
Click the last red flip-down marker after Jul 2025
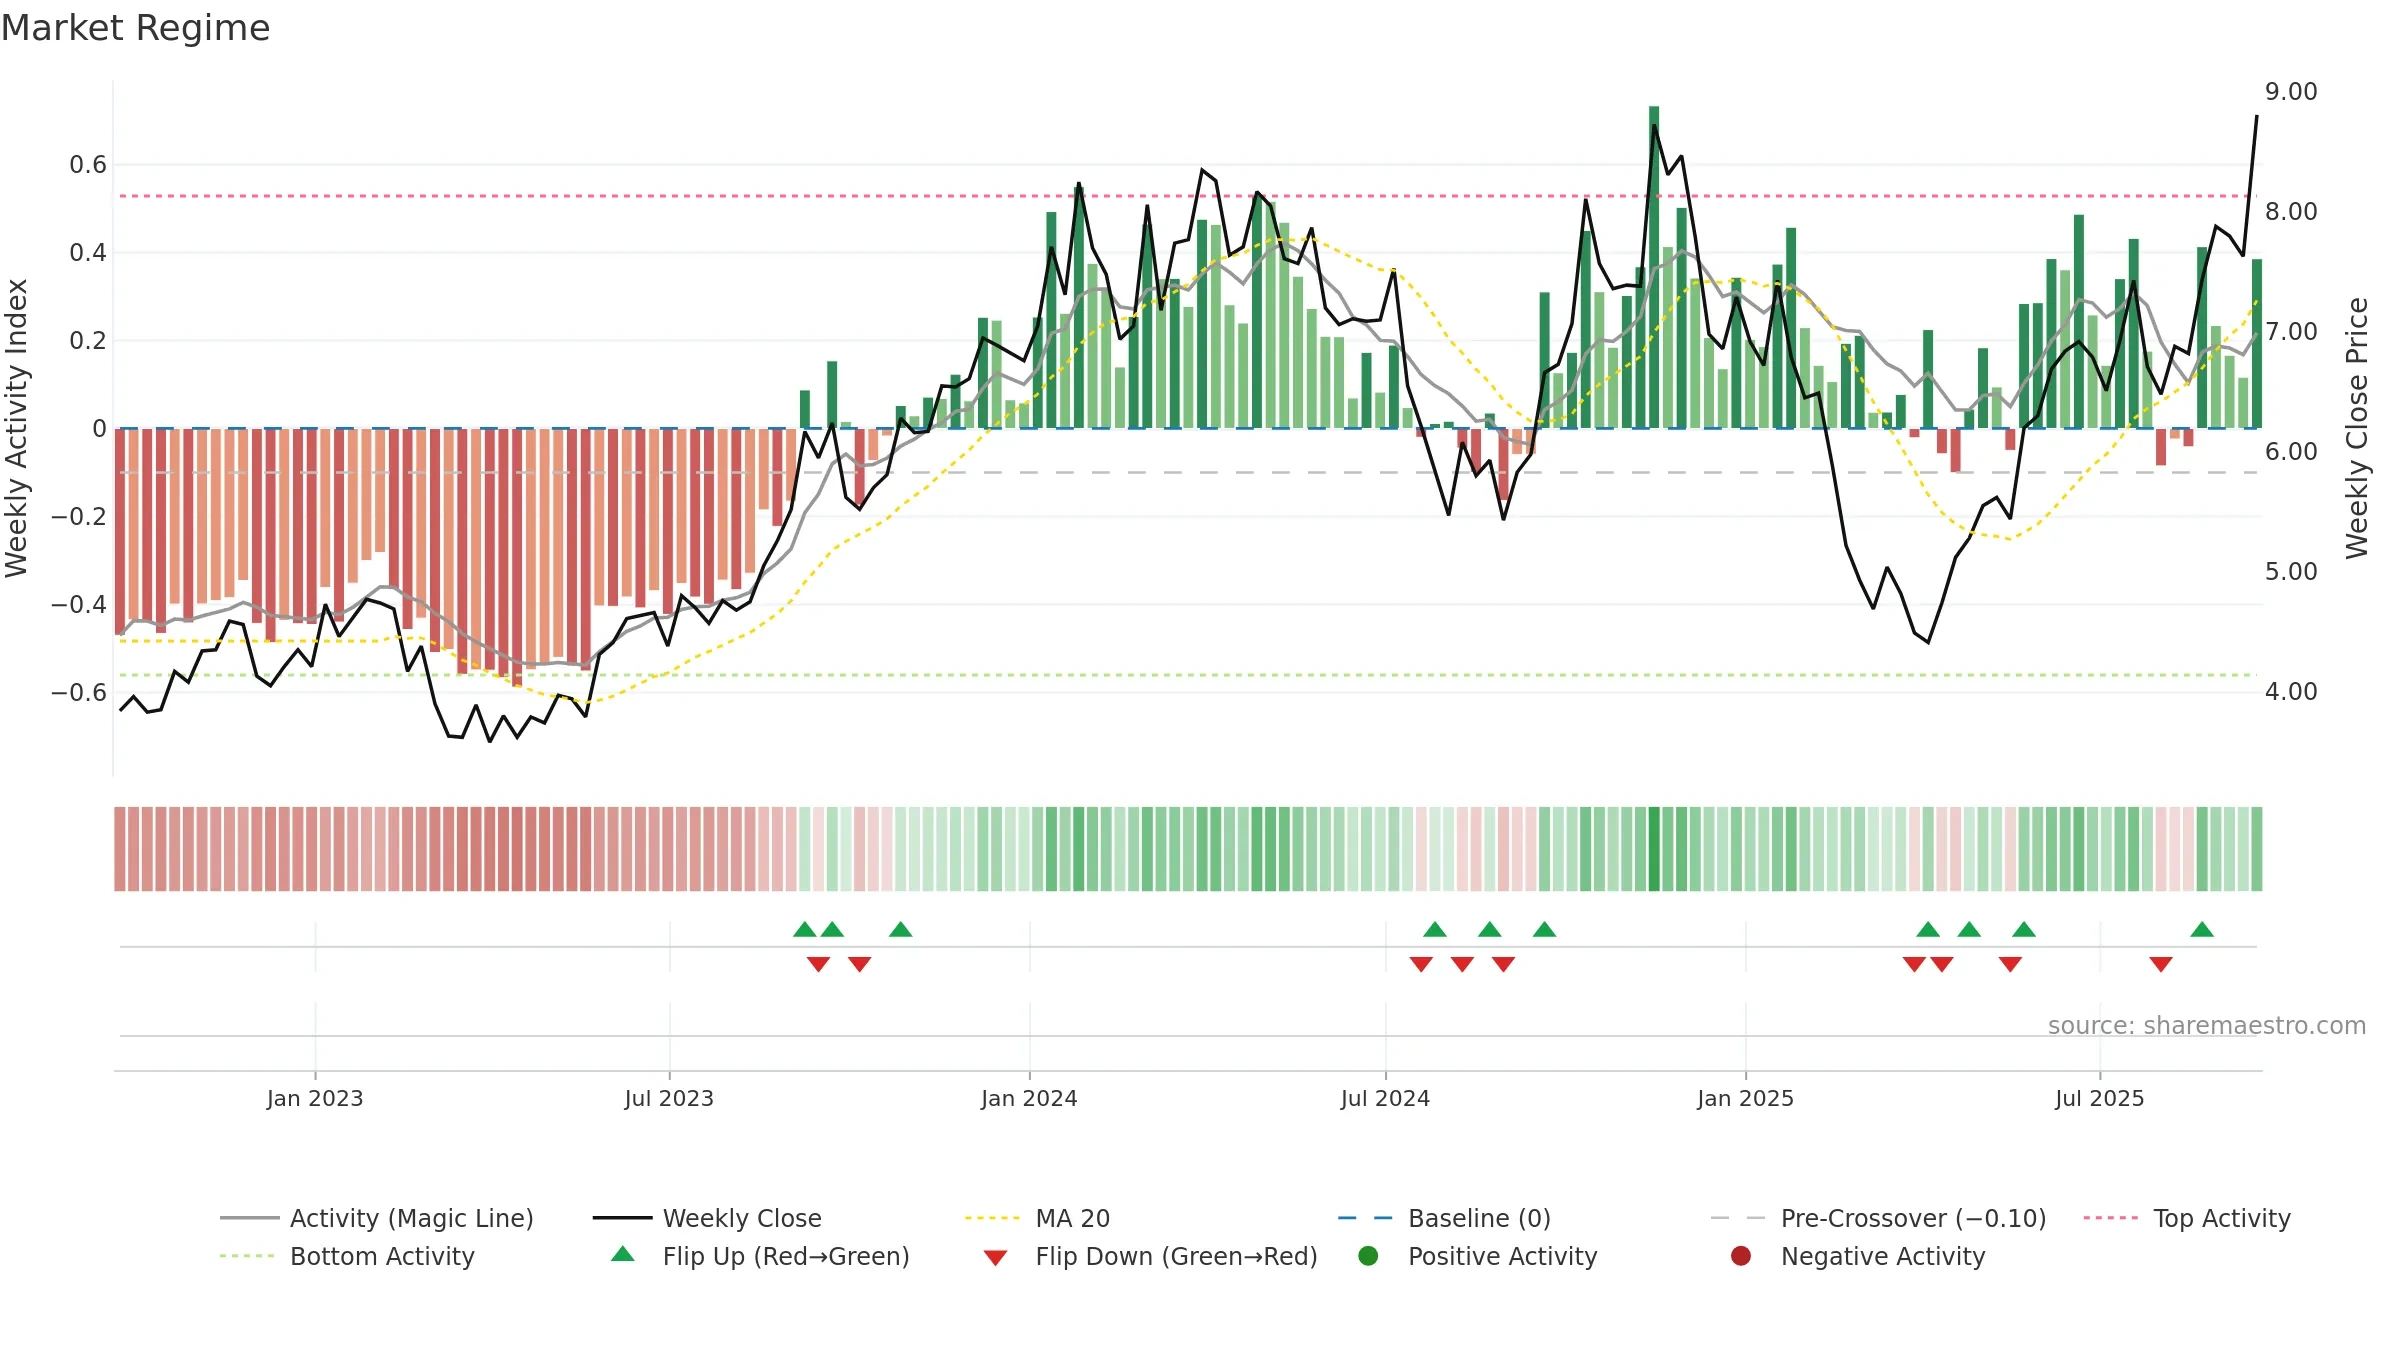pyautogui.click(x=2161, y=964)
